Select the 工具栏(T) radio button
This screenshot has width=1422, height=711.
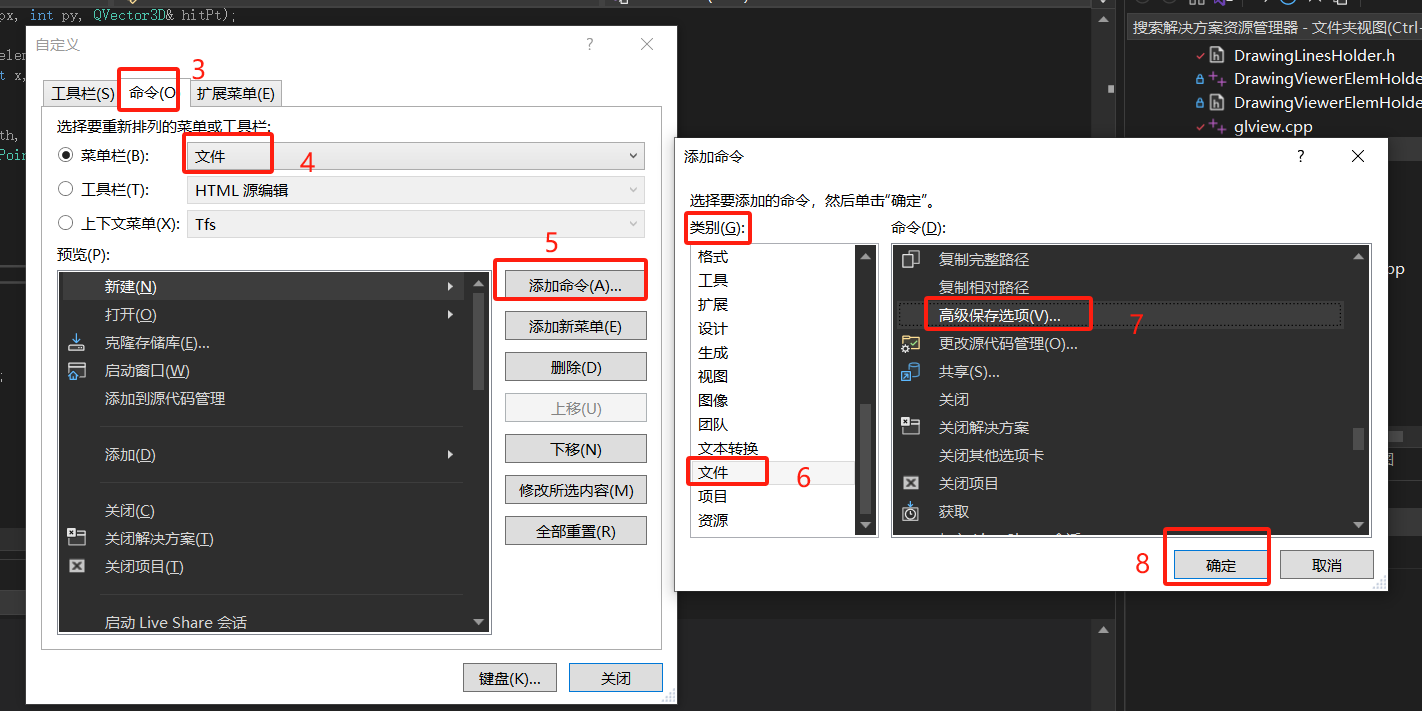(66, 189)
